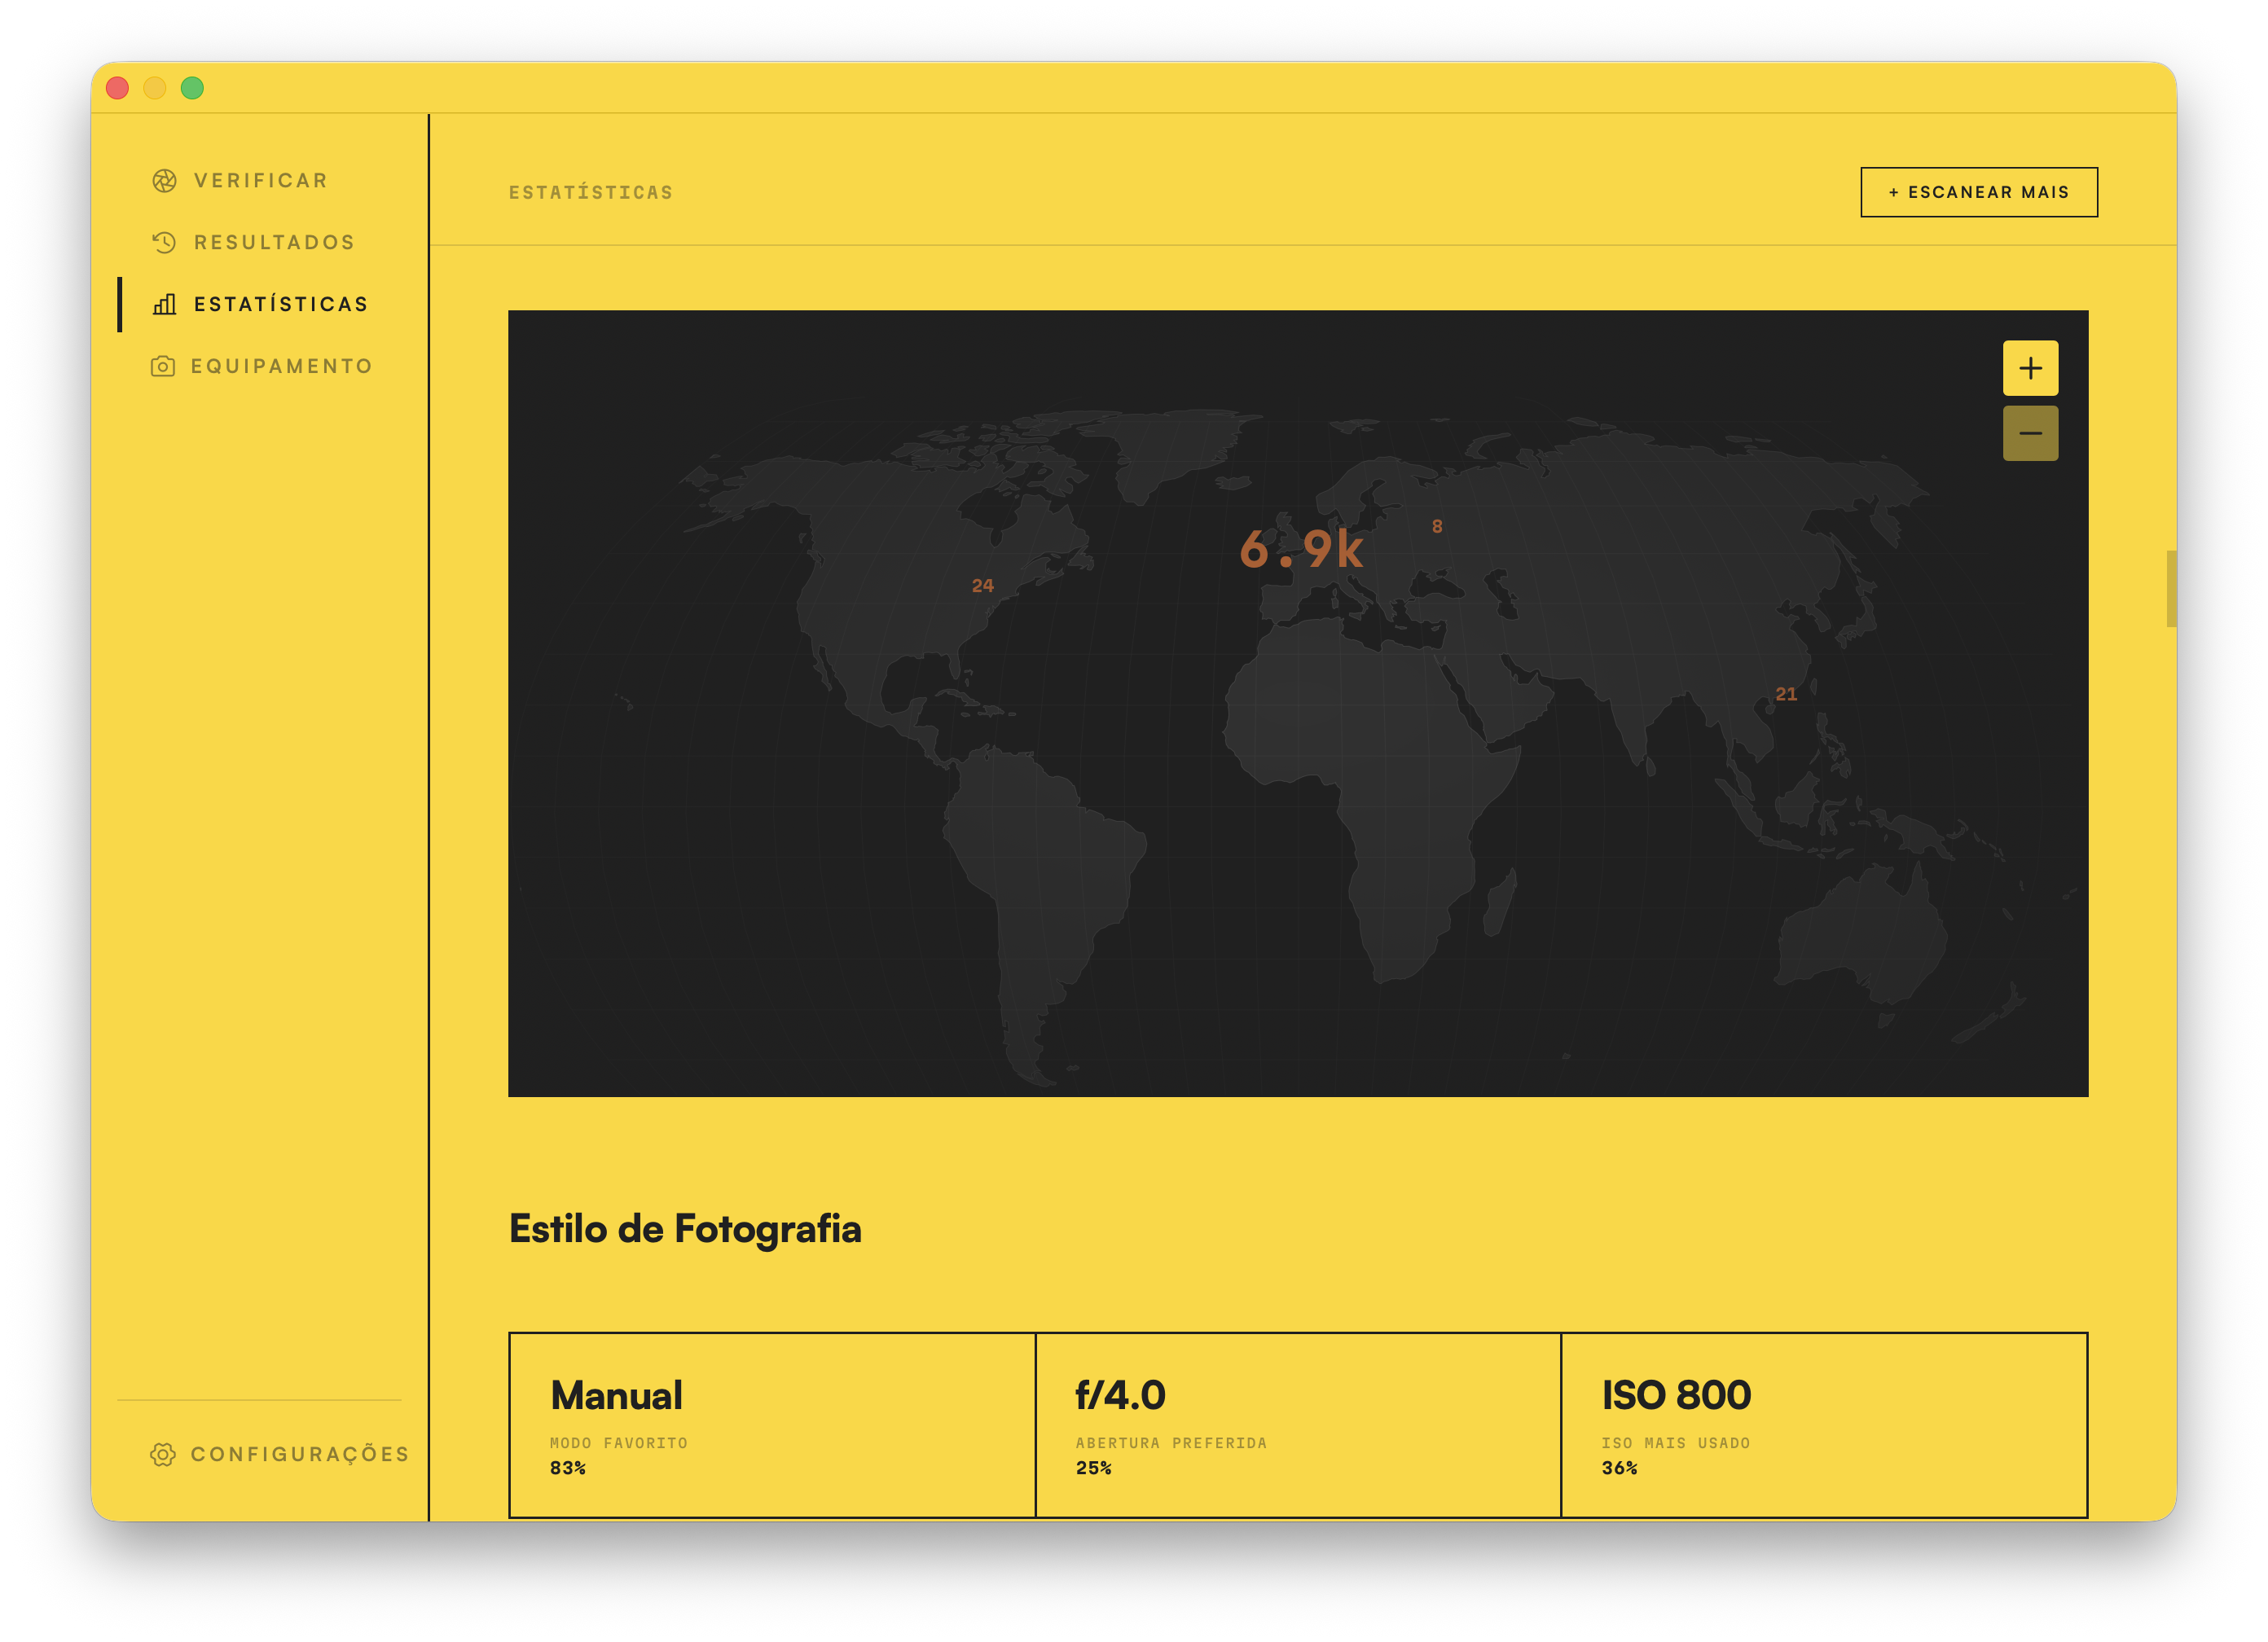
Task: Open the ISO 800 mais usado card
Action: [x=1824, y=1425]
